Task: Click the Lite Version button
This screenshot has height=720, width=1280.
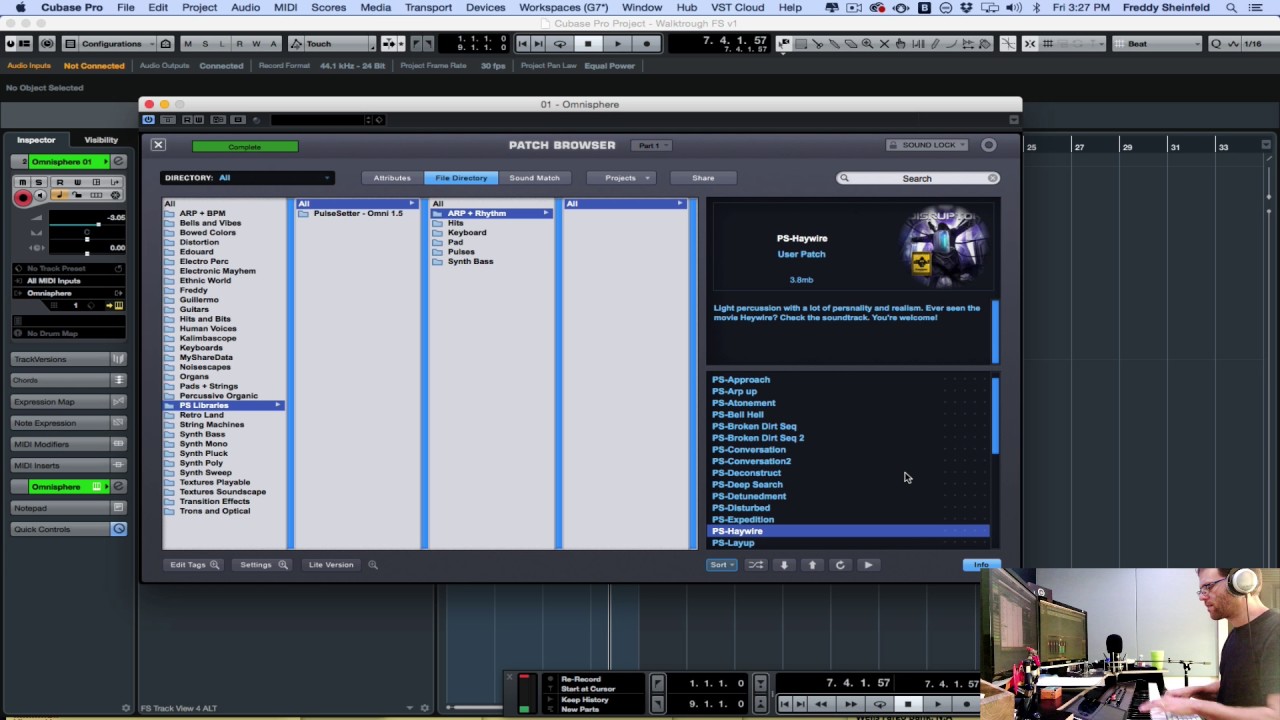Action: click(x=331, y=565)
